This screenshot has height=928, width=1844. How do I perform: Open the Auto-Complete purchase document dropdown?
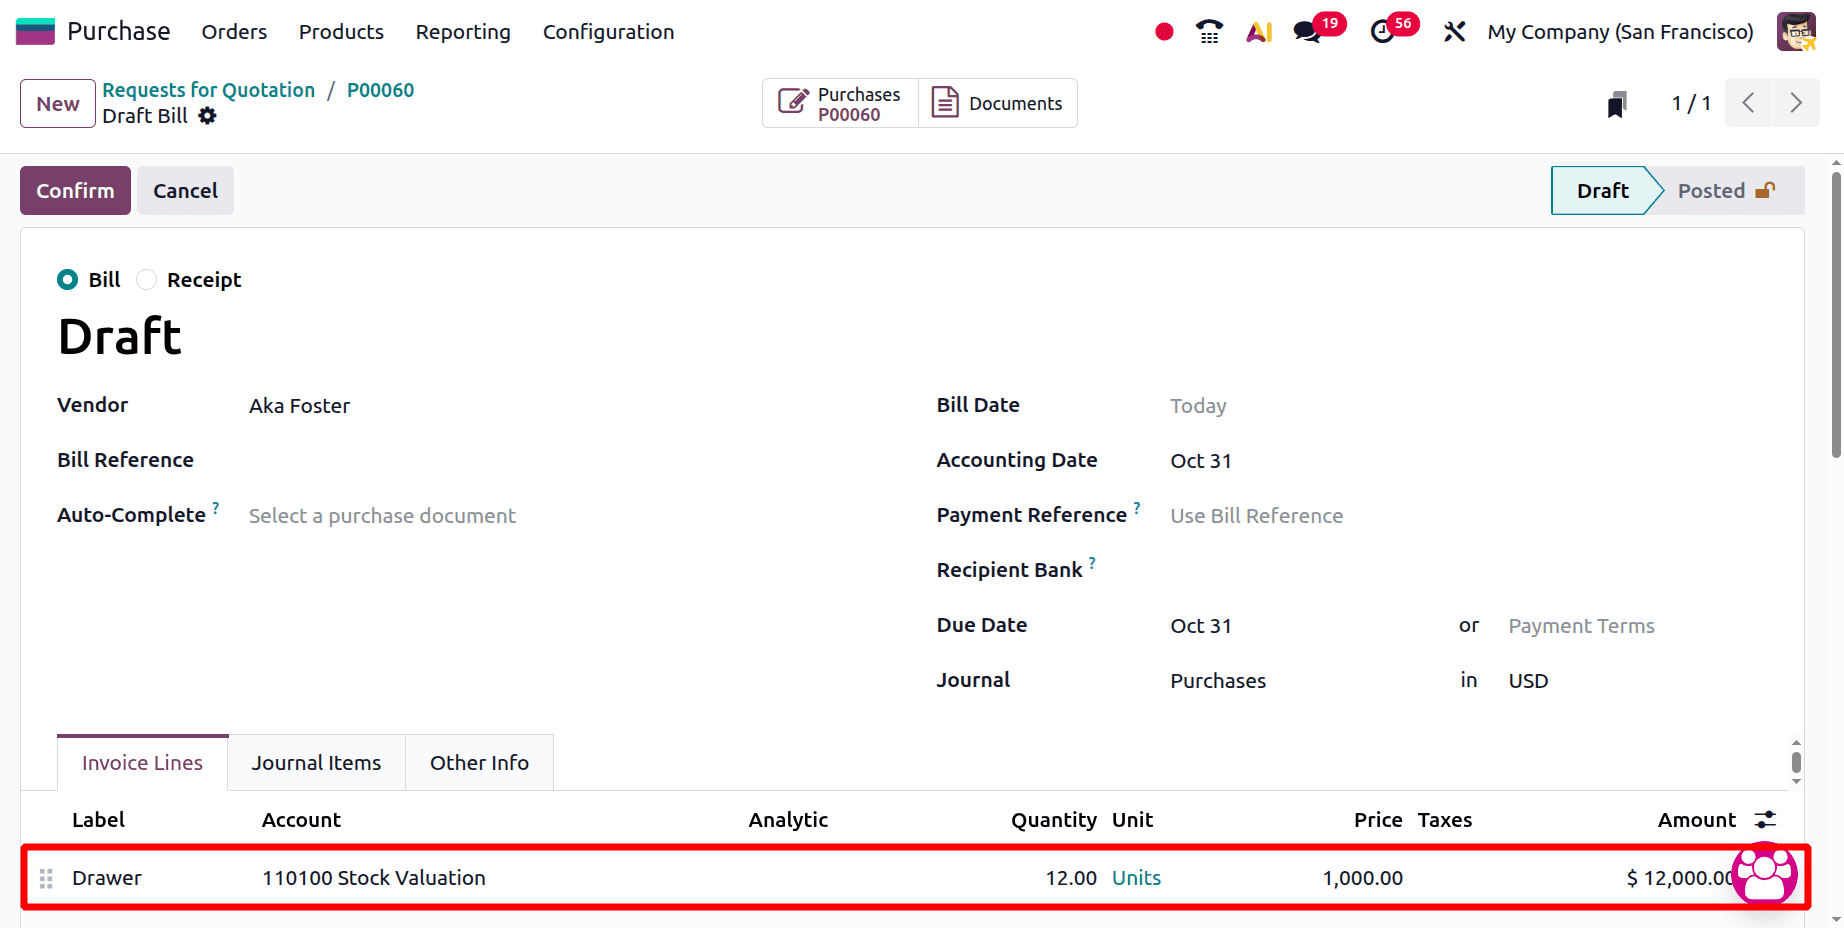[382, 515]
